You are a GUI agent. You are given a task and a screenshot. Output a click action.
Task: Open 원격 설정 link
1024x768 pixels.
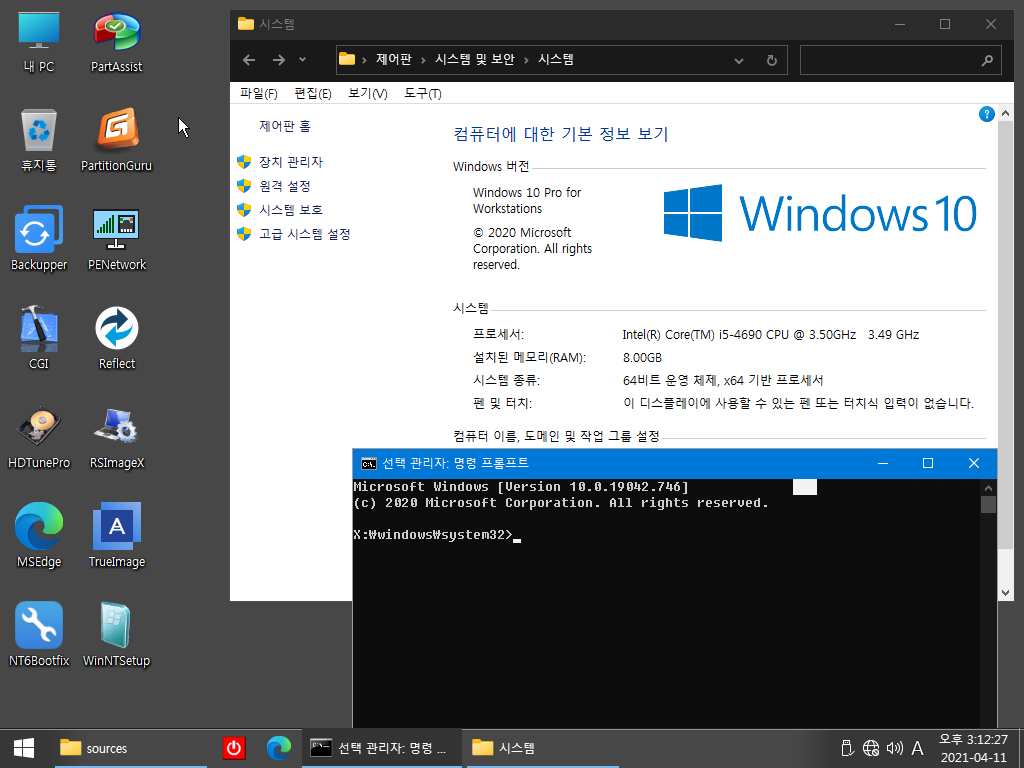[x=285, y=186]
